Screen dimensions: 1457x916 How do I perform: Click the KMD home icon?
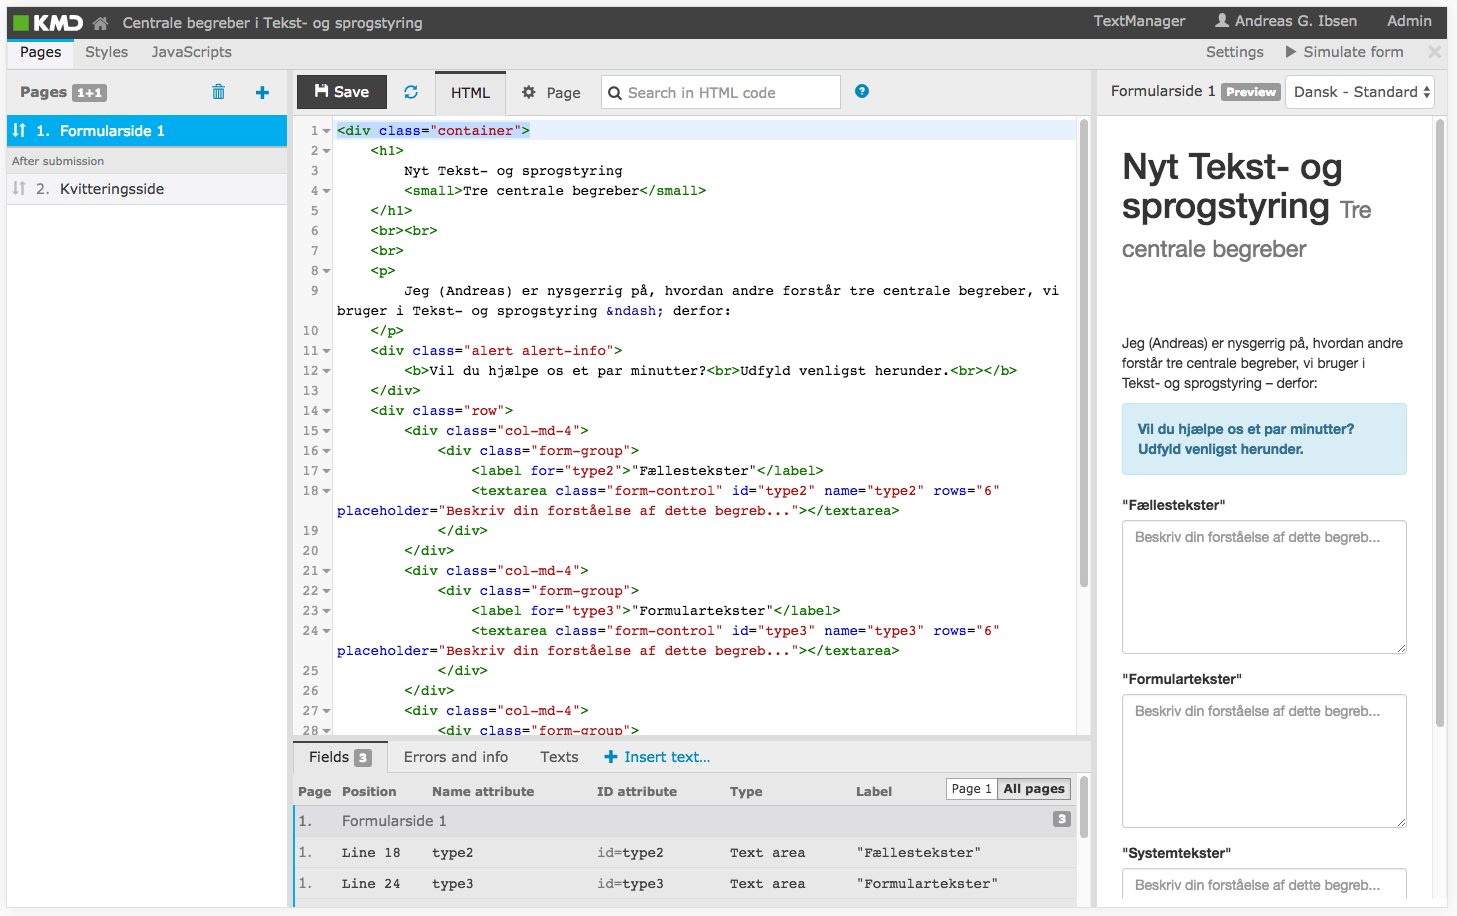pos(98,20)
